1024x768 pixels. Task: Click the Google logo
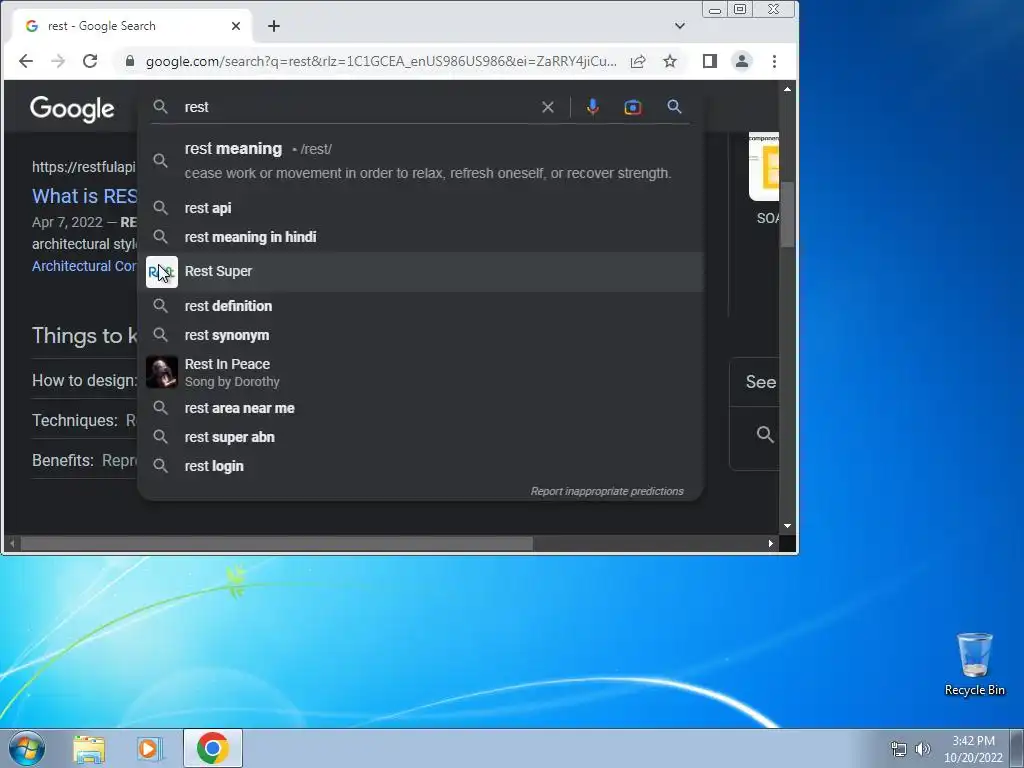[72, 109]
